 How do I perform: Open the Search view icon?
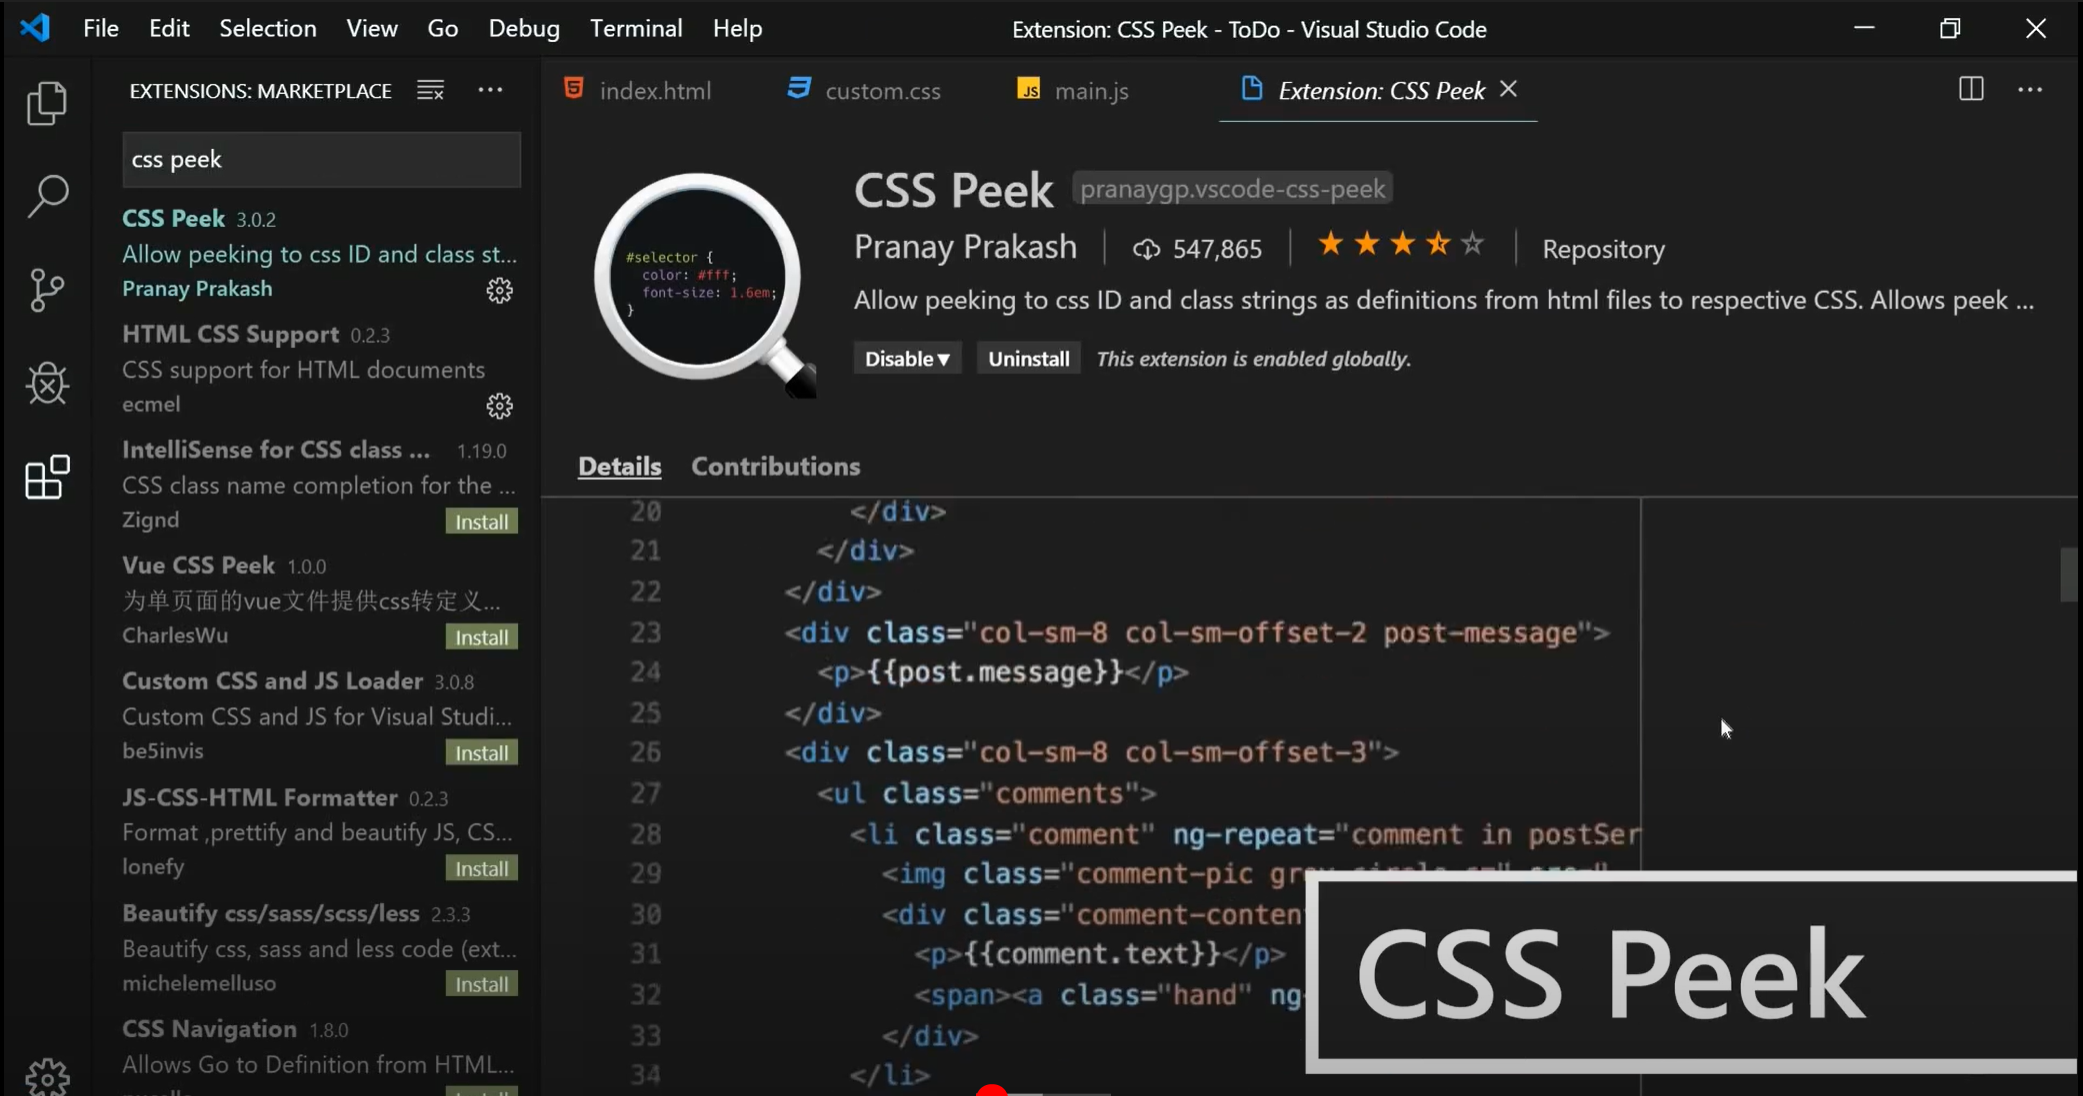click(x=46, y=196)
